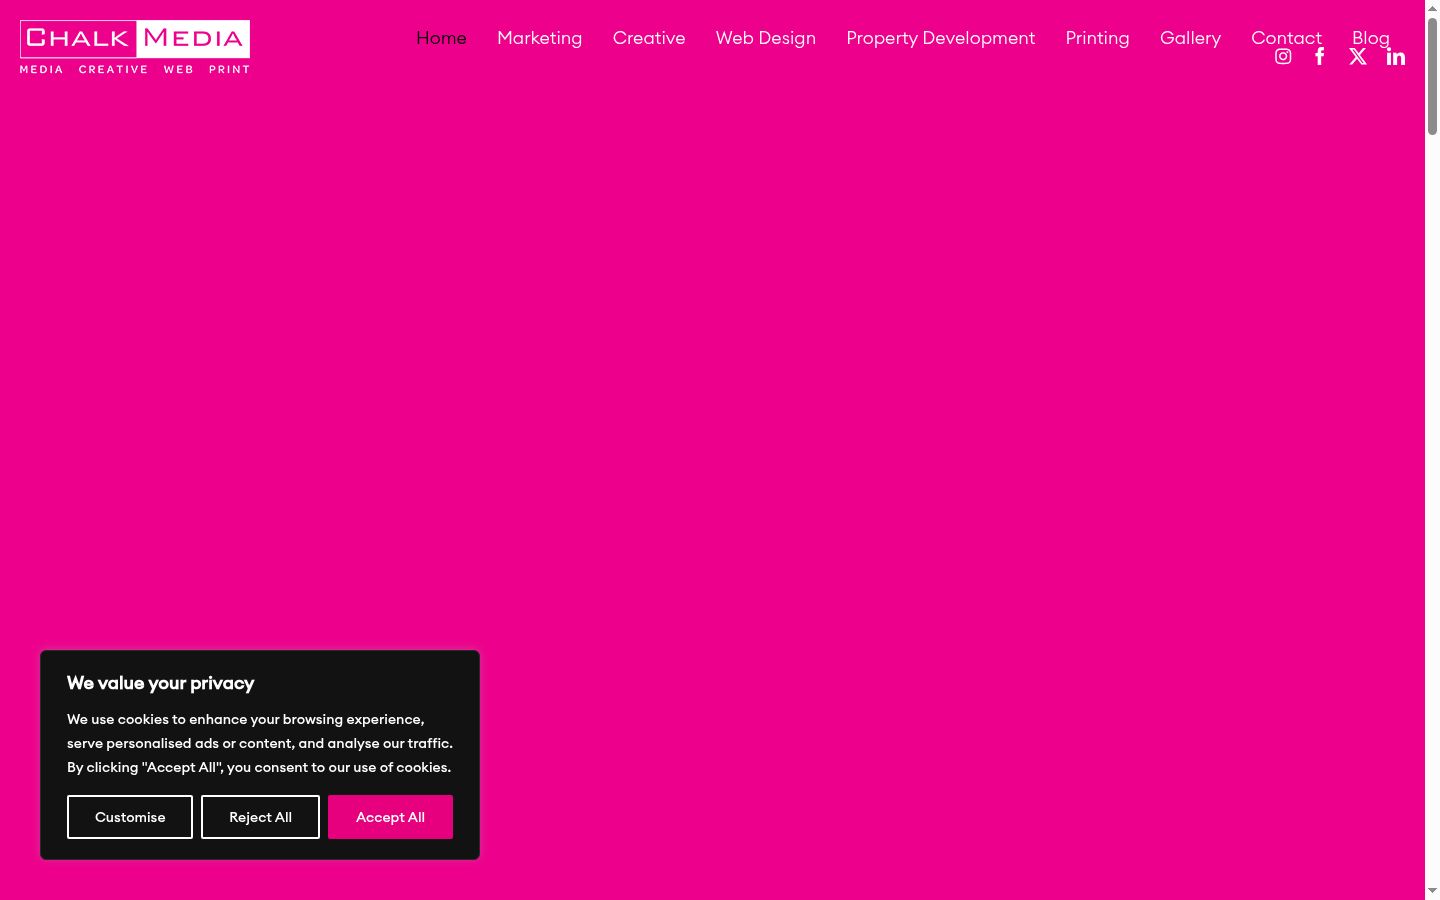Open the Contact menu item
1440x900 pixels.
coord(1286,38)
